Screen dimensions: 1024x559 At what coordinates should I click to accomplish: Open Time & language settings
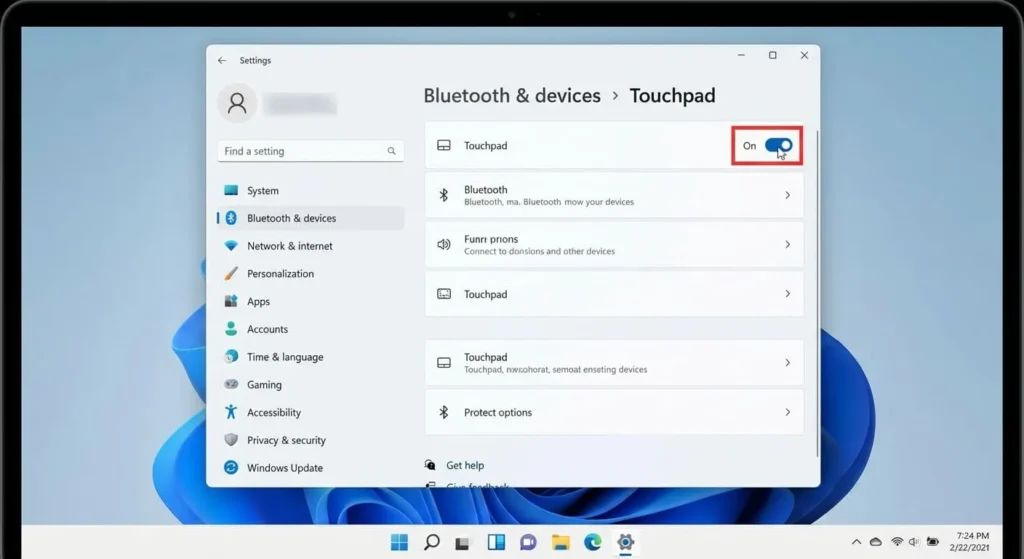coord(310,357)
